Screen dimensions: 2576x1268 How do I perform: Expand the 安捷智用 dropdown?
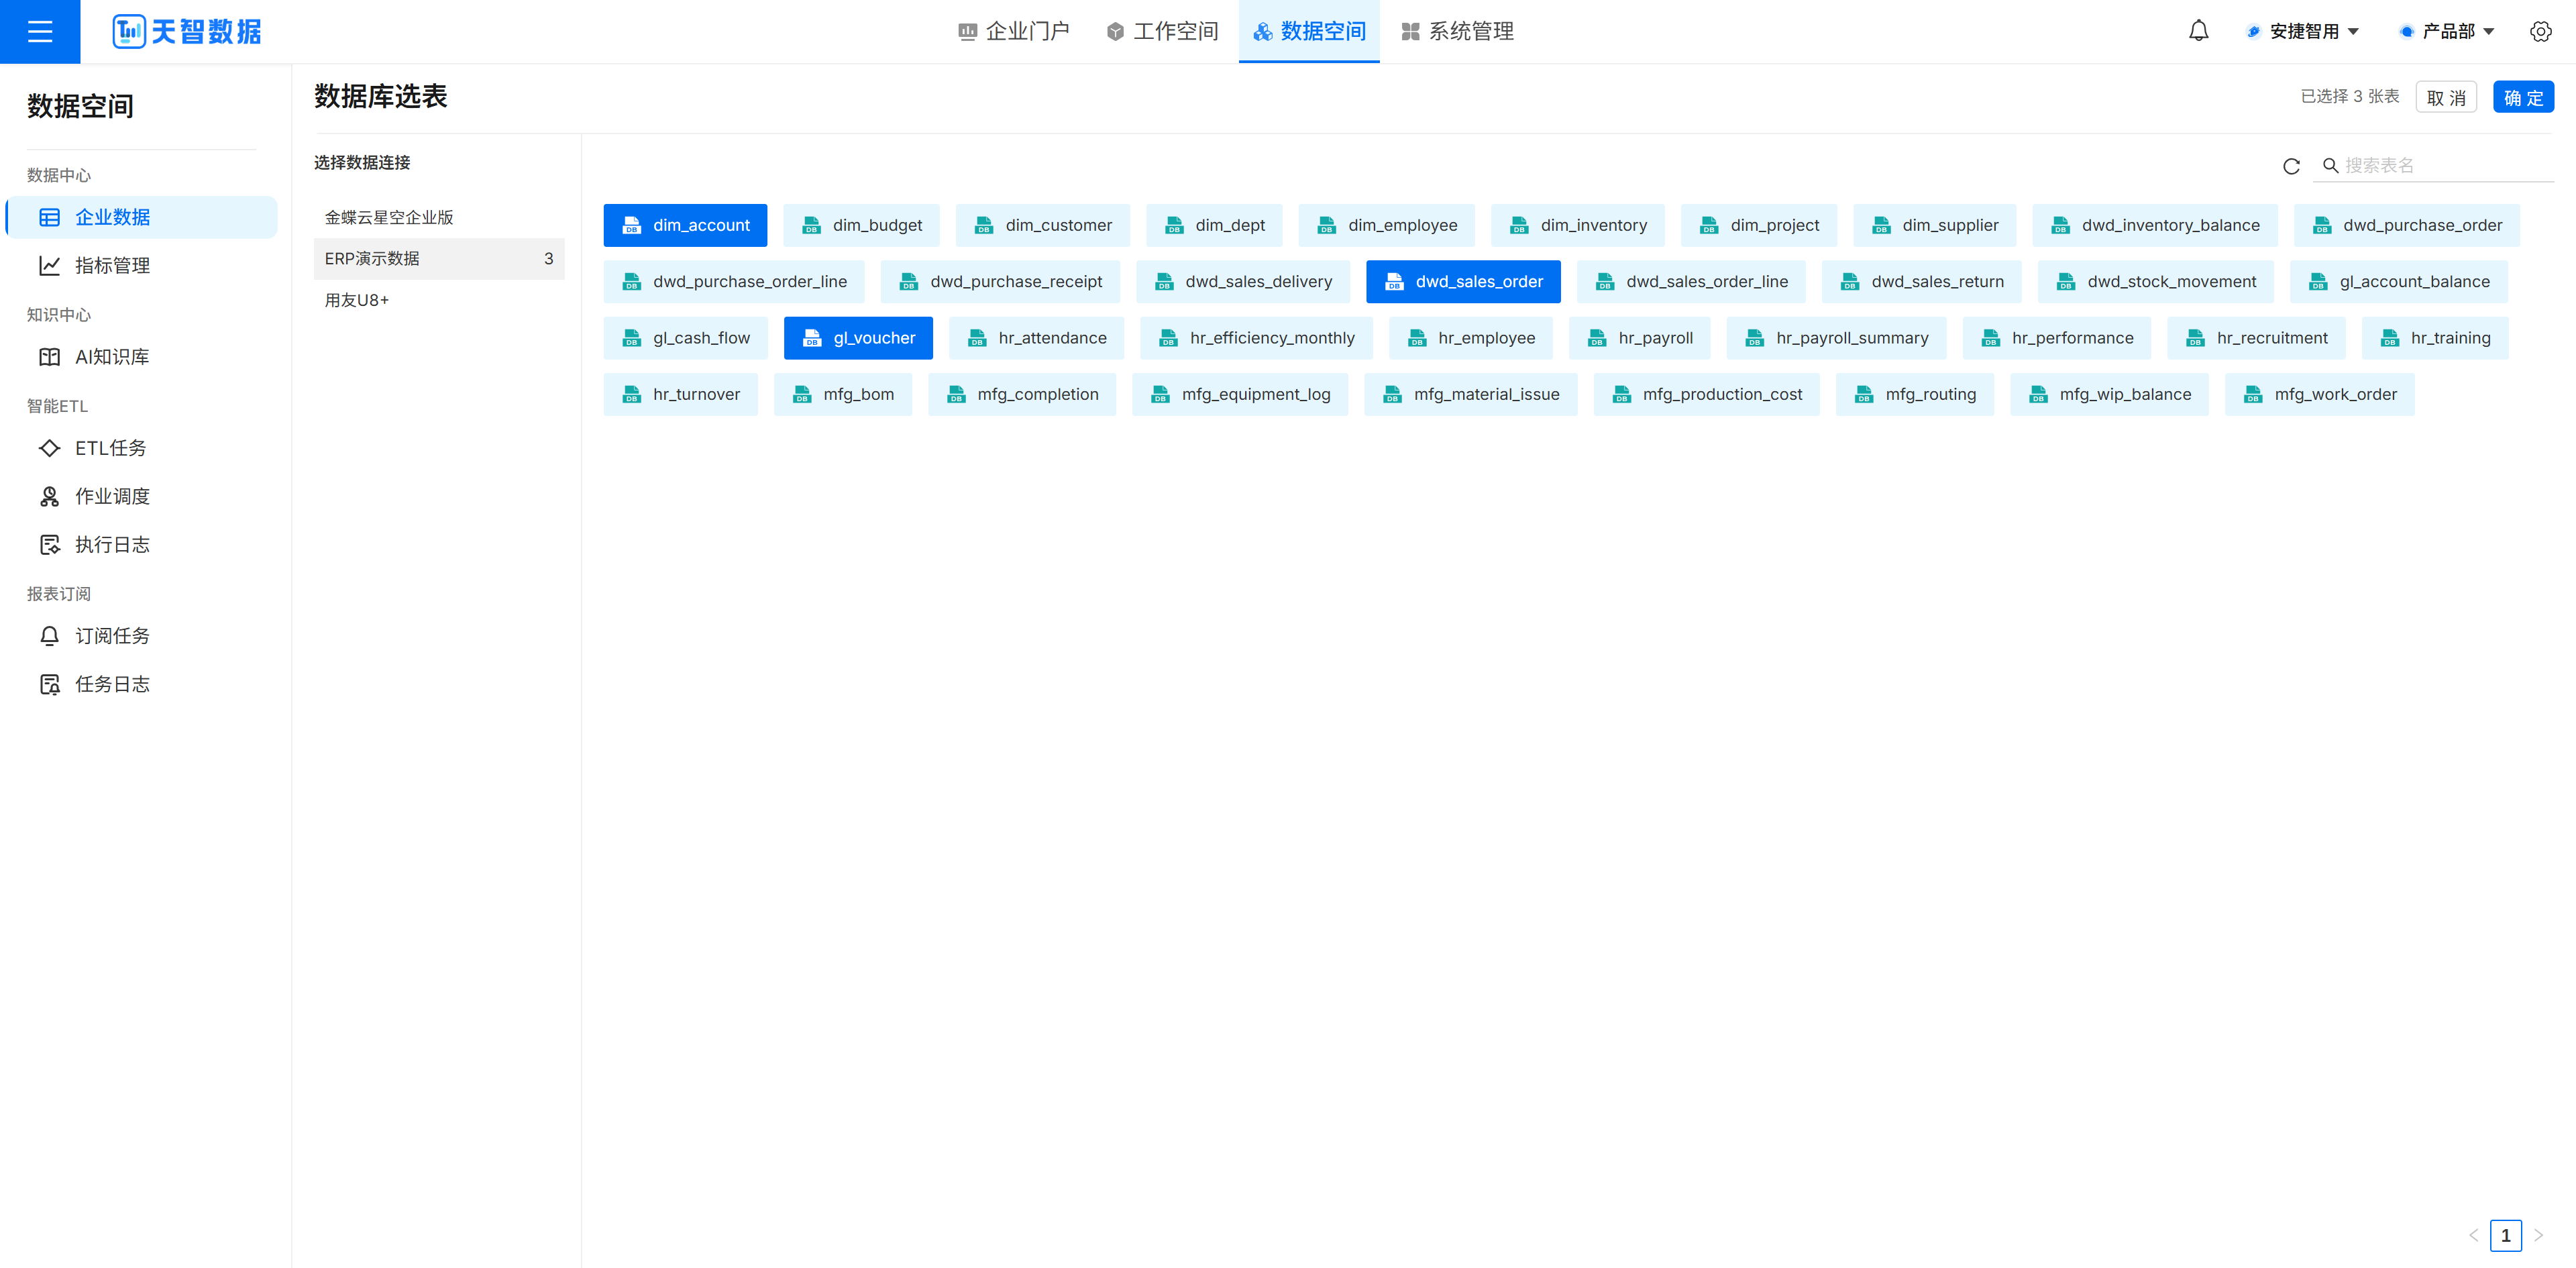pyautogui.click(x=2303, y=31)
